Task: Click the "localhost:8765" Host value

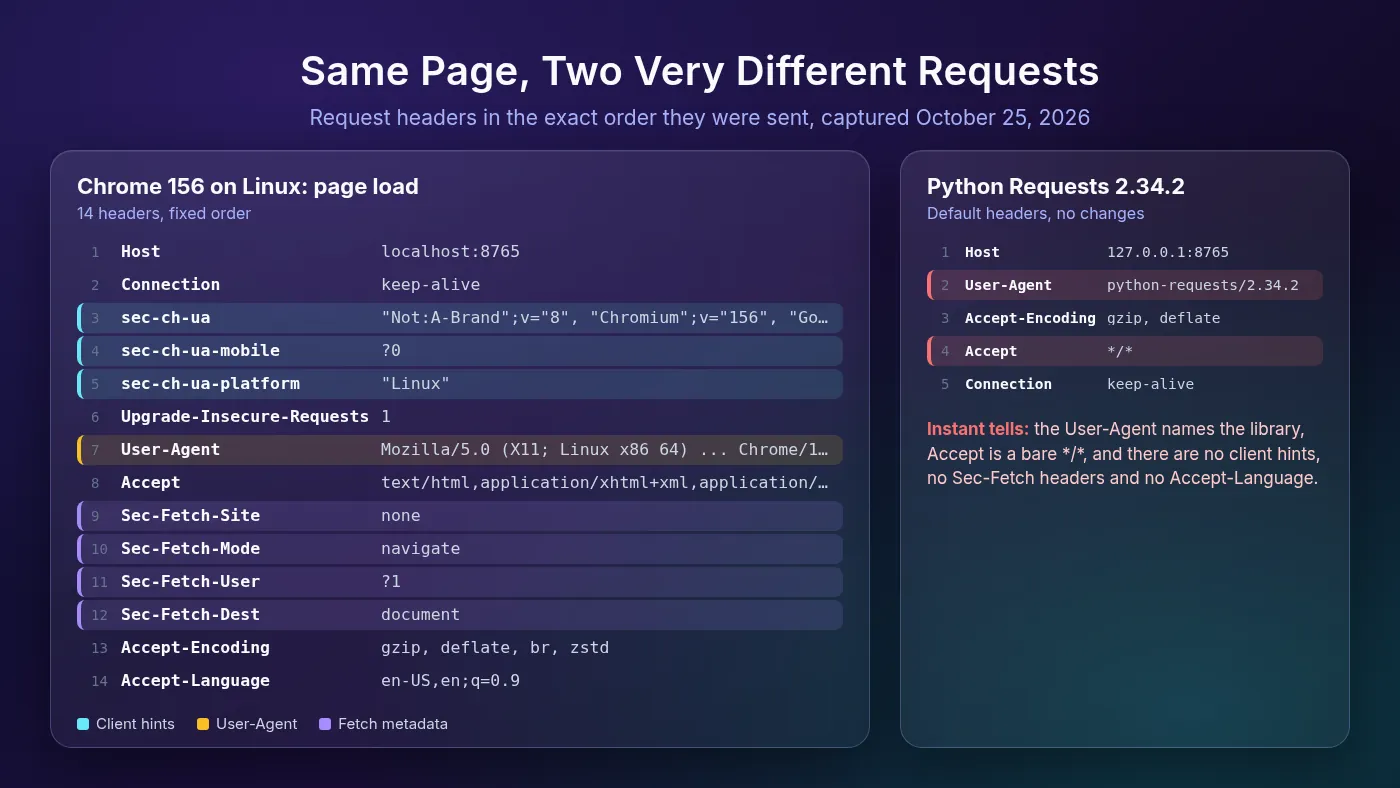Action: pyautogui.click(x=450, y=252)
